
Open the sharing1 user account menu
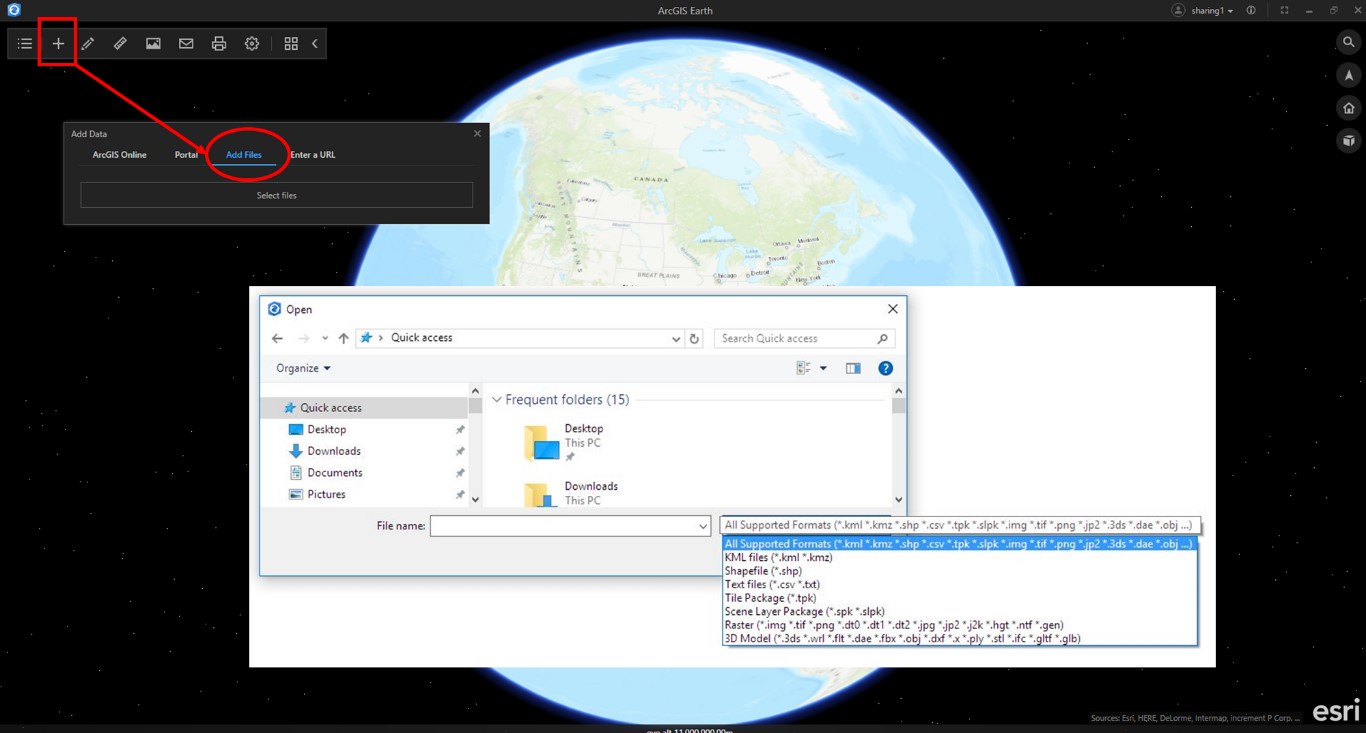point(1203,10)
